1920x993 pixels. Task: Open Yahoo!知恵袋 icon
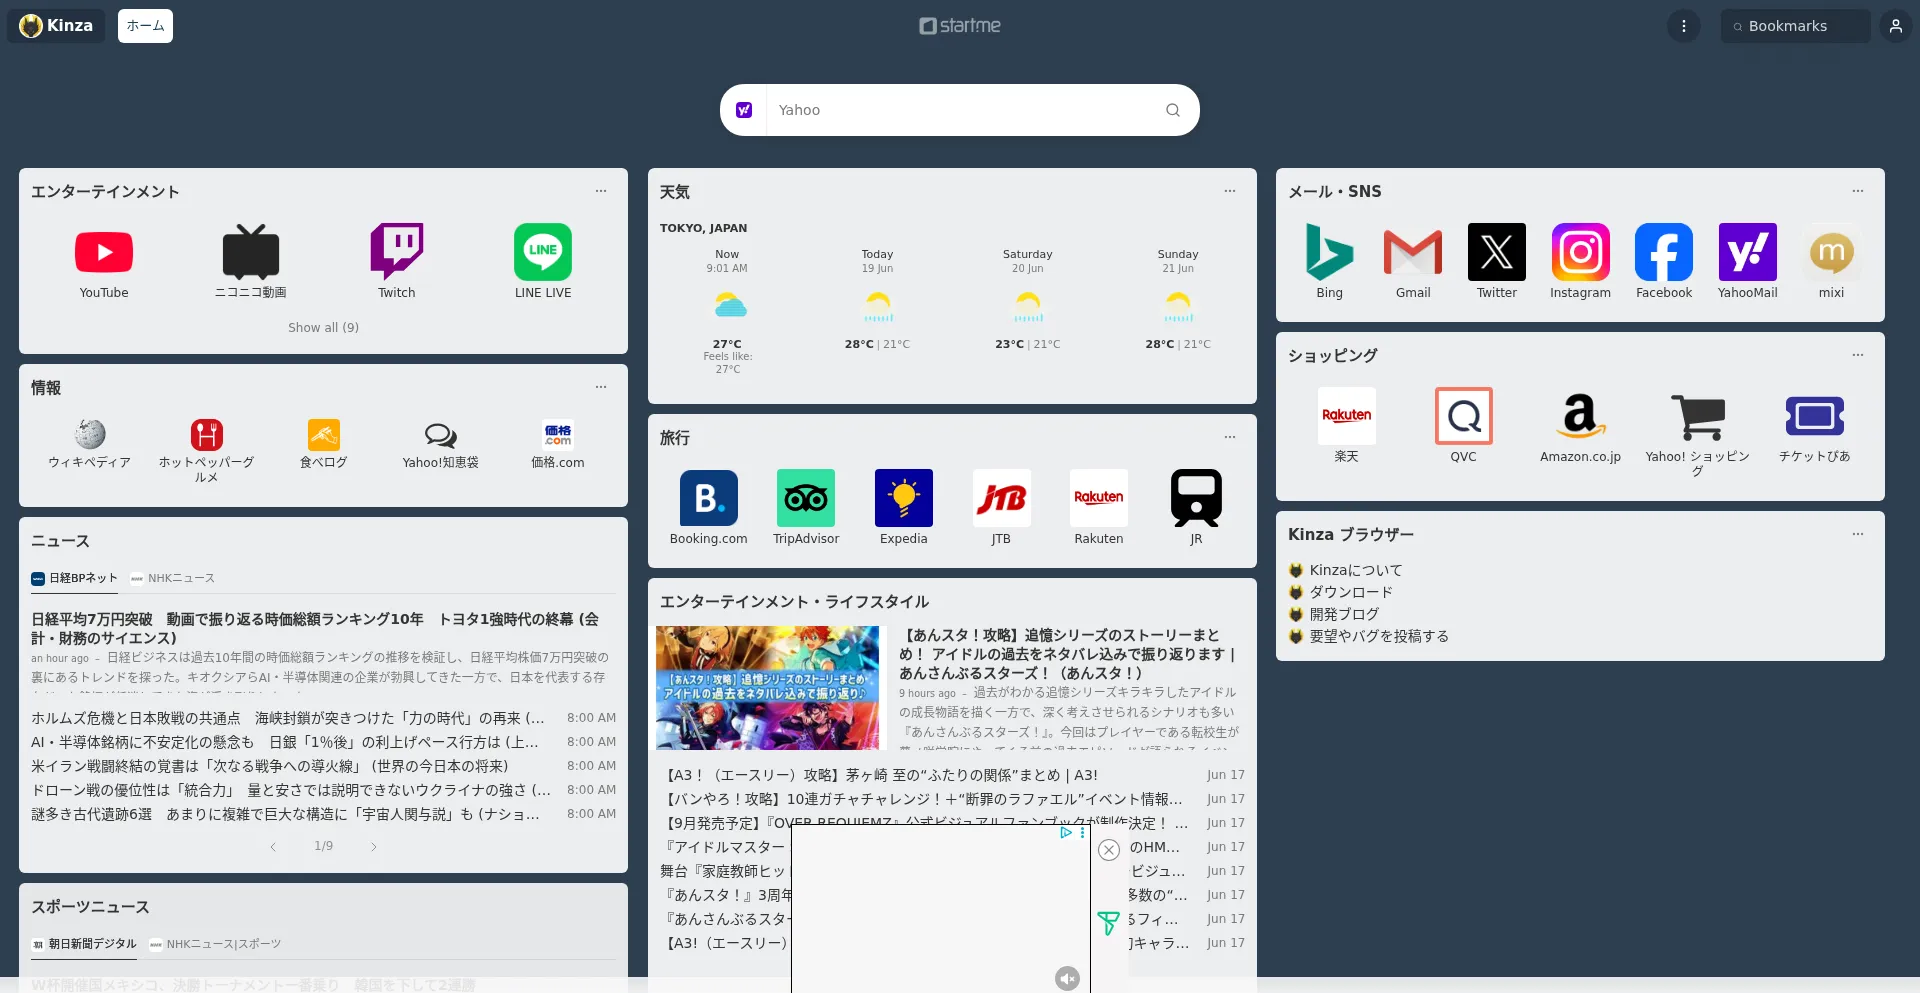[441, 434]
